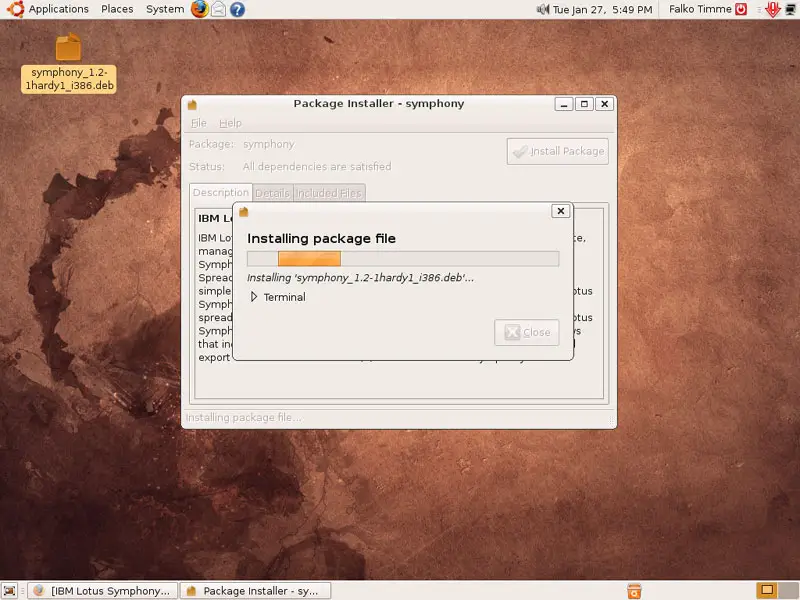Screen dimensions: 800x600
Task: Open the Applications menu
Action: pos(49,9)
